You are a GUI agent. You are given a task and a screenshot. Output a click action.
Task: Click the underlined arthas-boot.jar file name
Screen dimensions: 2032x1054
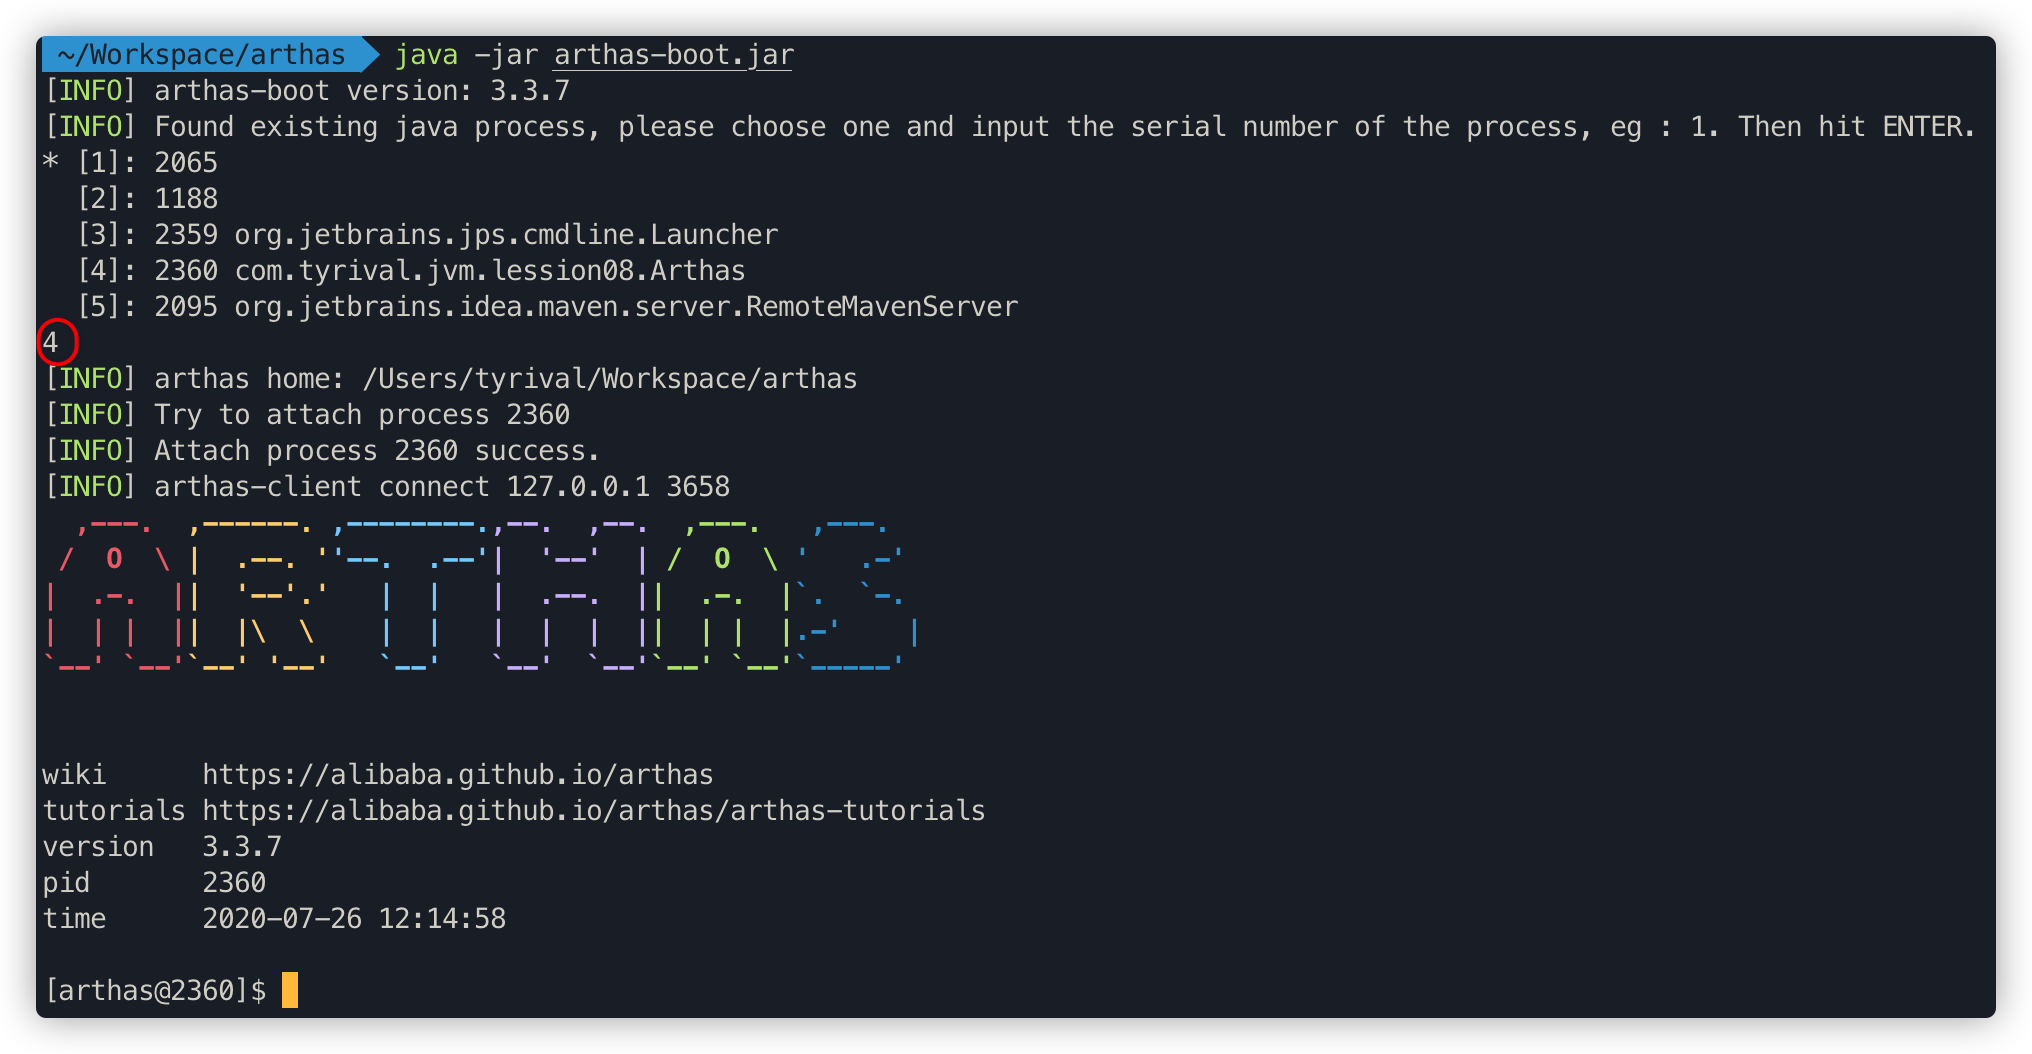673,55
